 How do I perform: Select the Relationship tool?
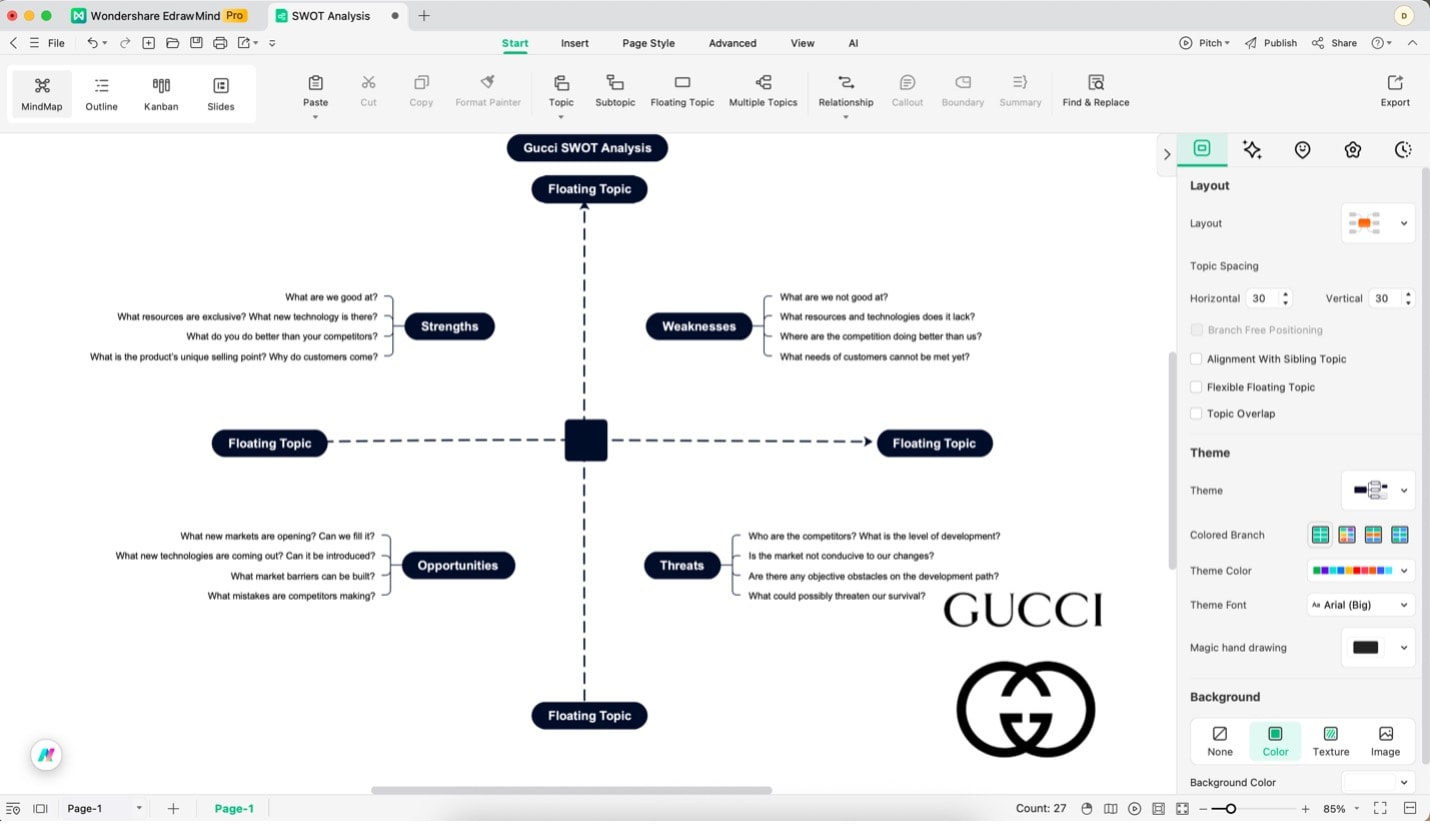pos(846,90)
